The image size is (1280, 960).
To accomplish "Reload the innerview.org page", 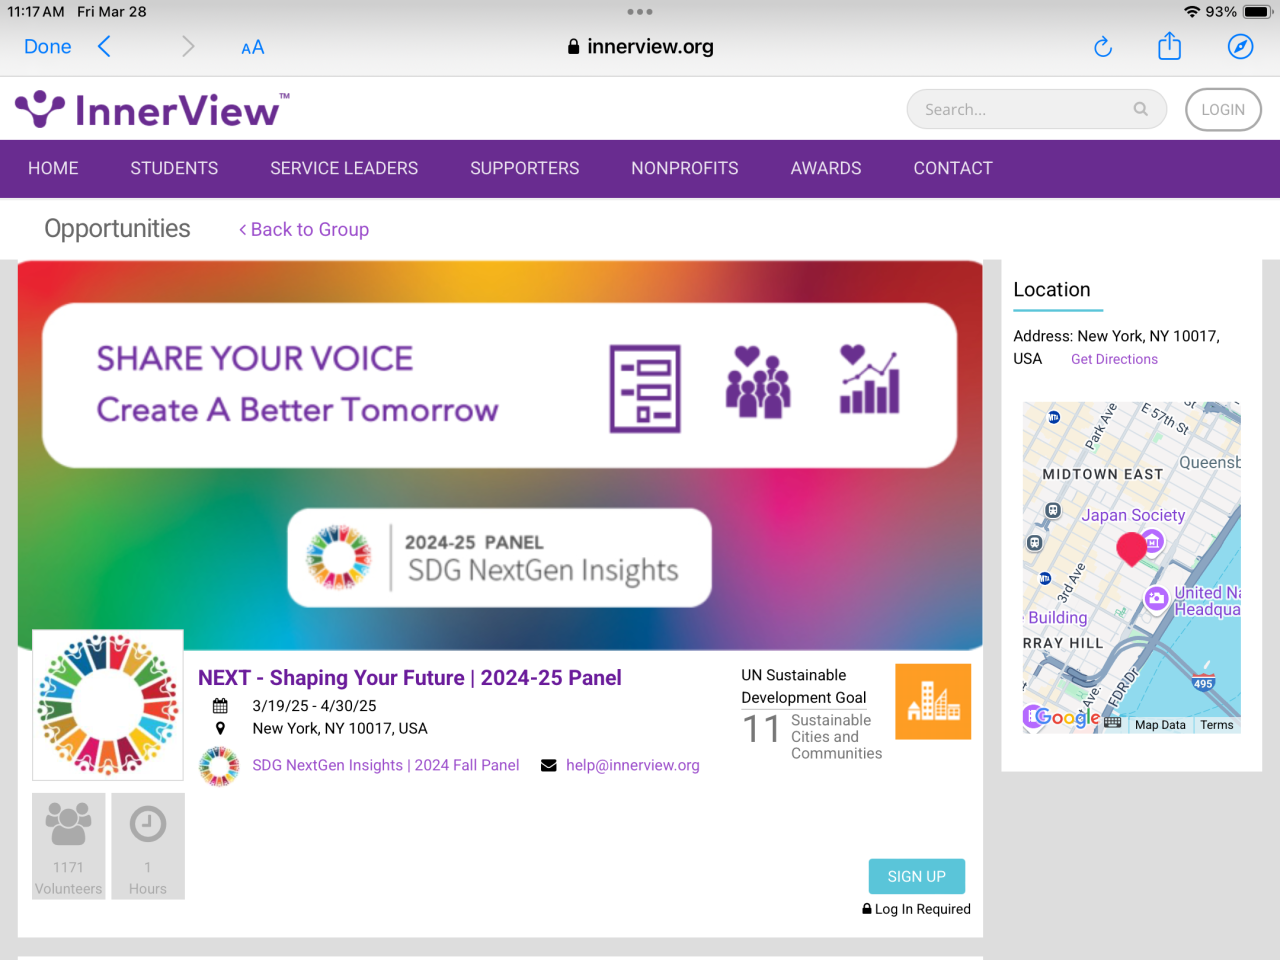I will point(1103,47).
